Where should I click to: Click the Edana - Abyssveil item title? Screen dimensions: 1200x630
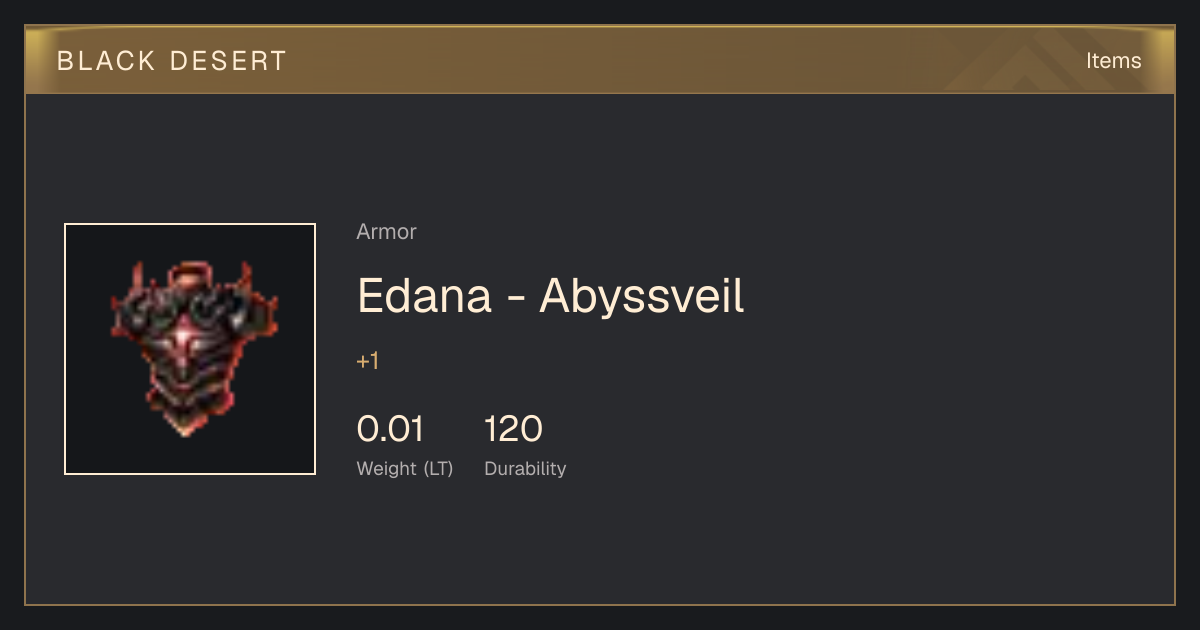551,296
